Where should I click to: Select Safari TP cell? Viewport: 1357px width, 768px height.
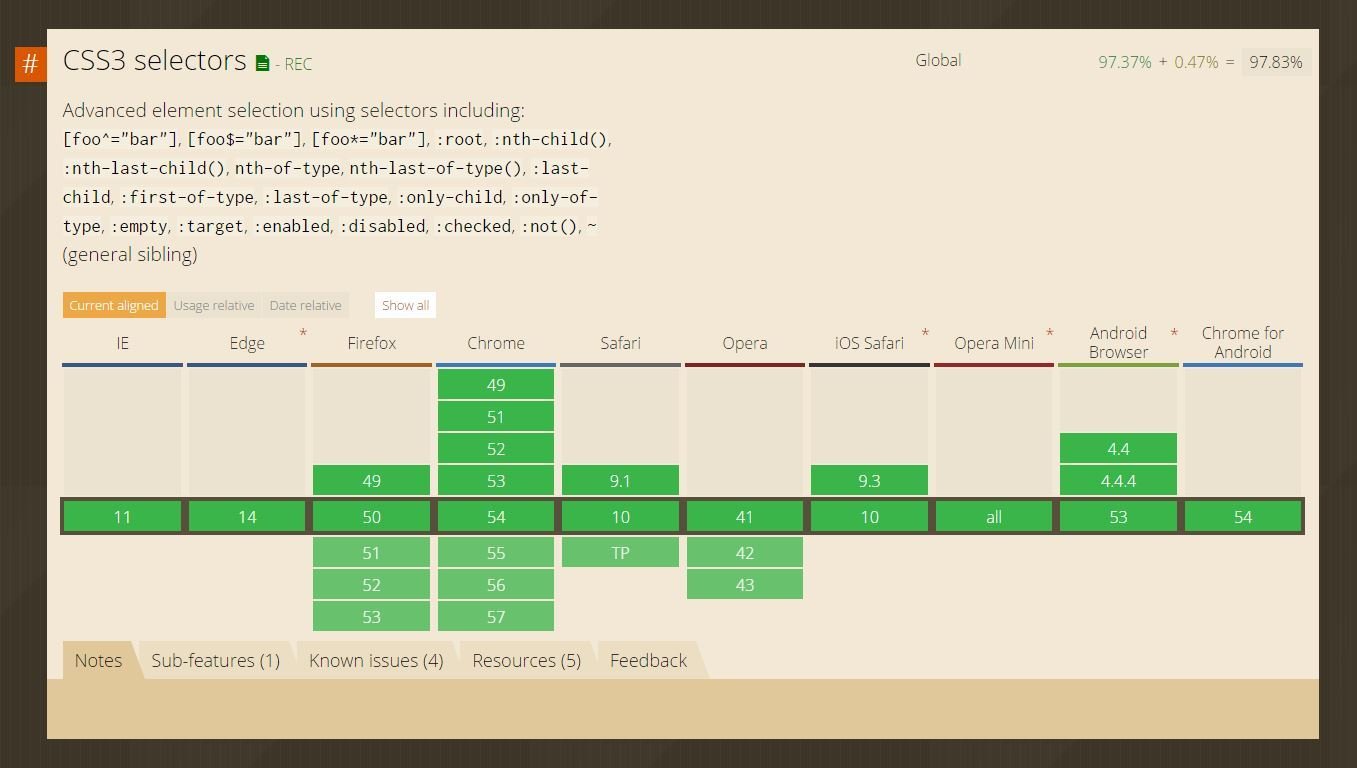click(620, 553)
